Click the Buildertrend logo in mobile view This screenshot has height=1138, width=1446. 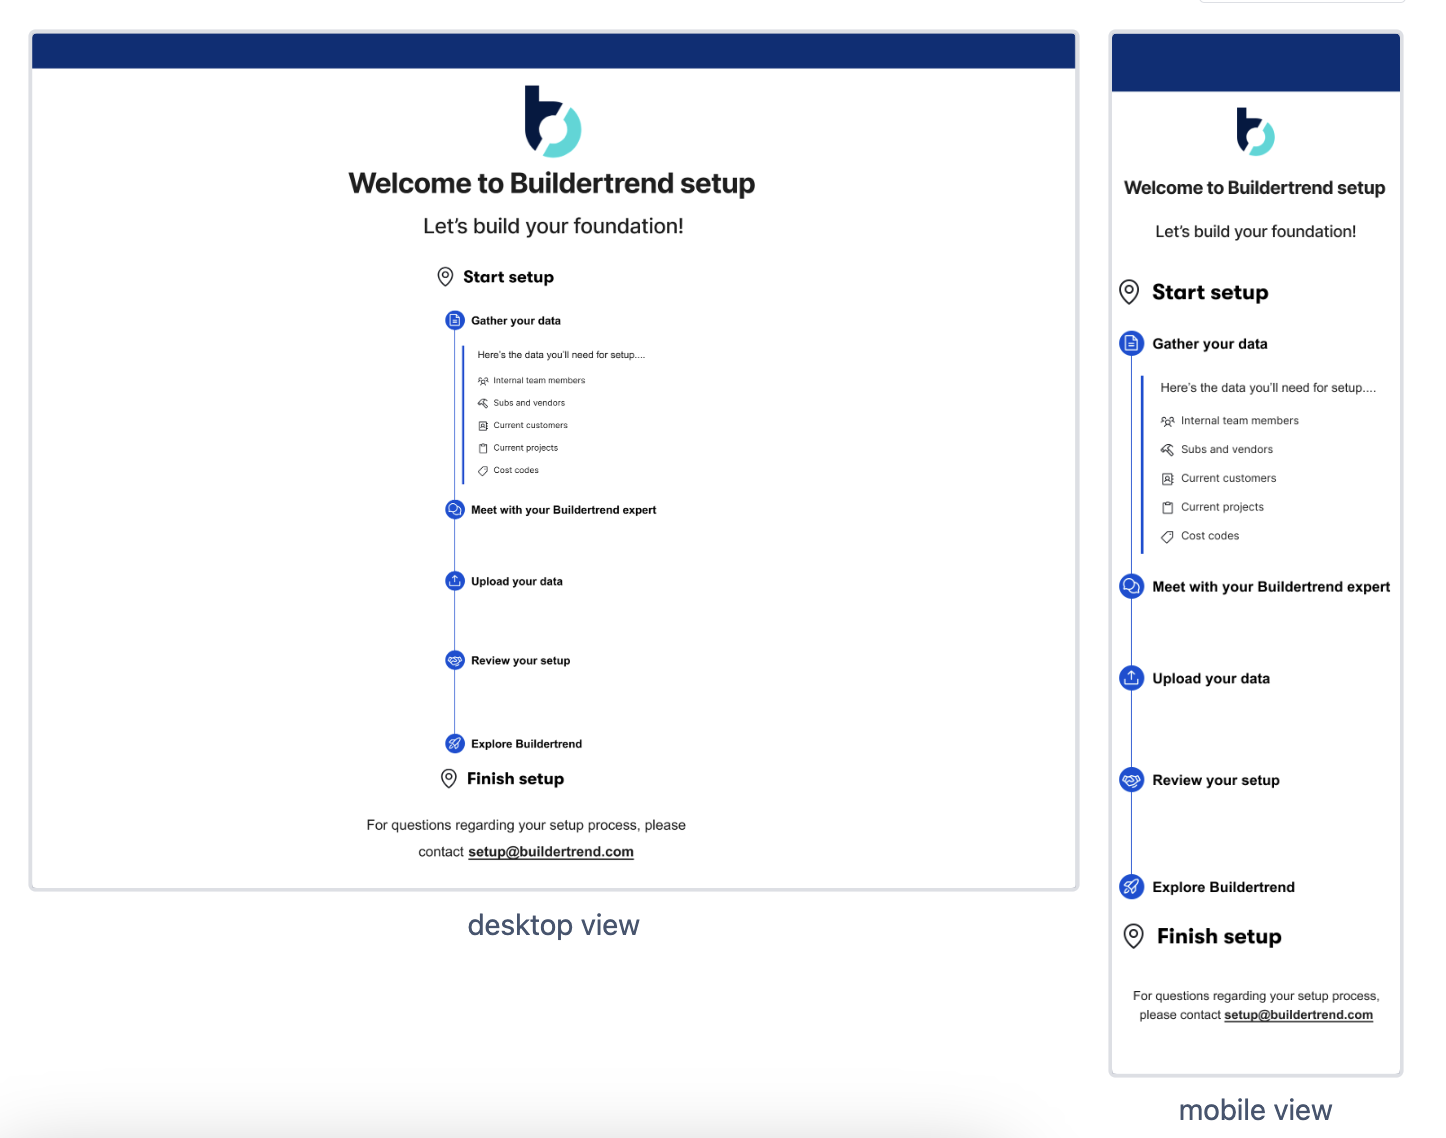pyautogui.click(x=1255, y=131)
